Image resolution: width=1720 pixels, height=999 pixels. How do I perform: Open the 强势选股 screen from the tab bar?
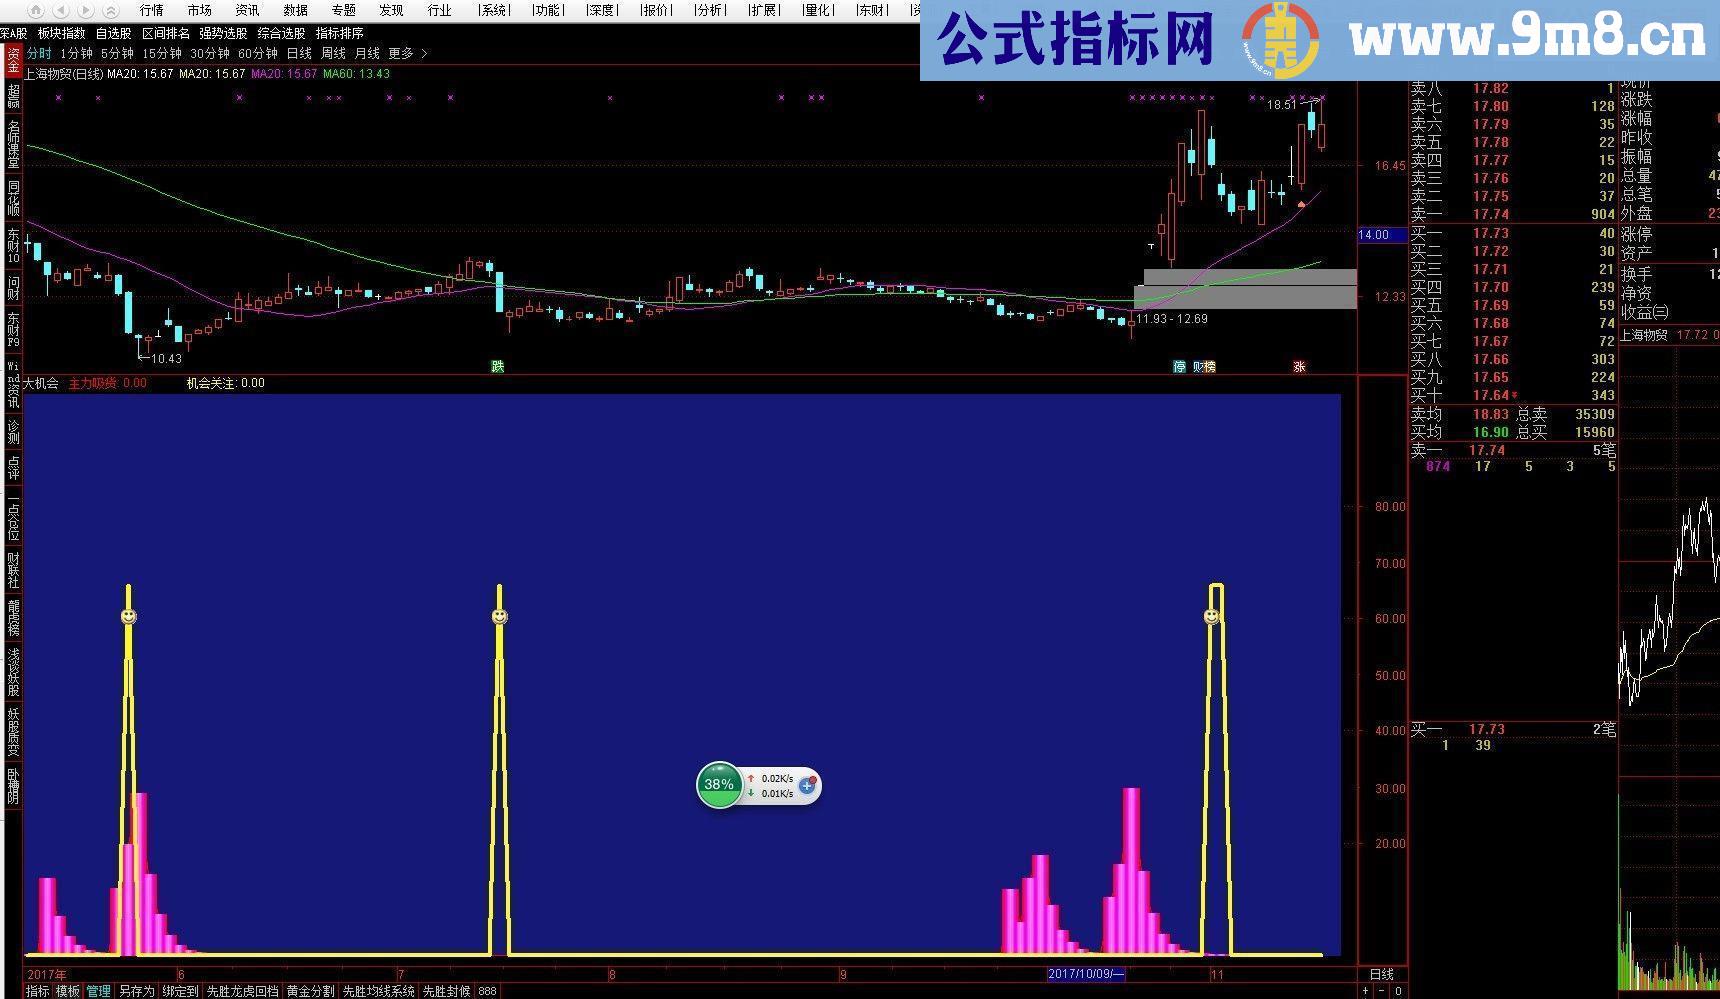[224, 32]
